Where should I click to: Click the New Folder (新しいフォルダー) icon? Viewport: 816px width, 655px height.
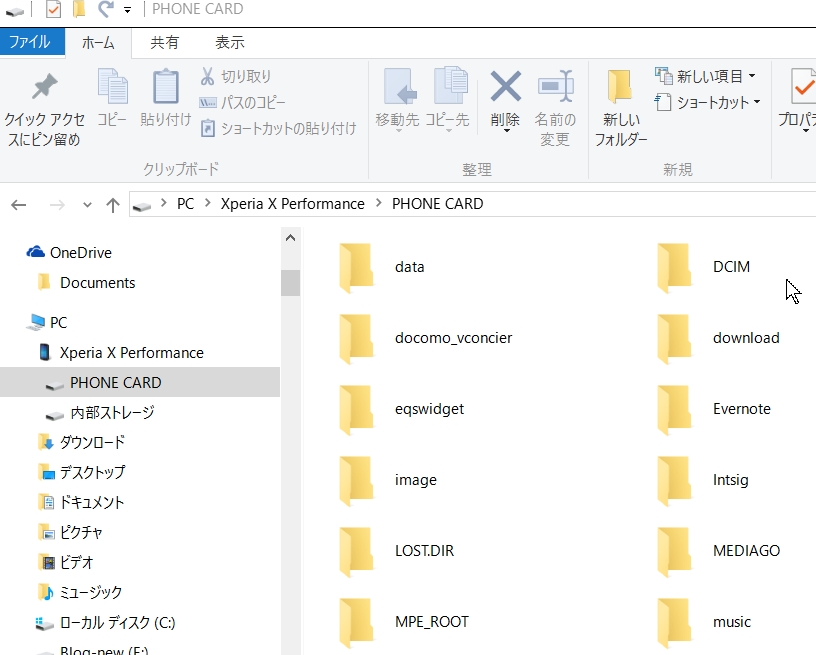click(x=620, y=87)
